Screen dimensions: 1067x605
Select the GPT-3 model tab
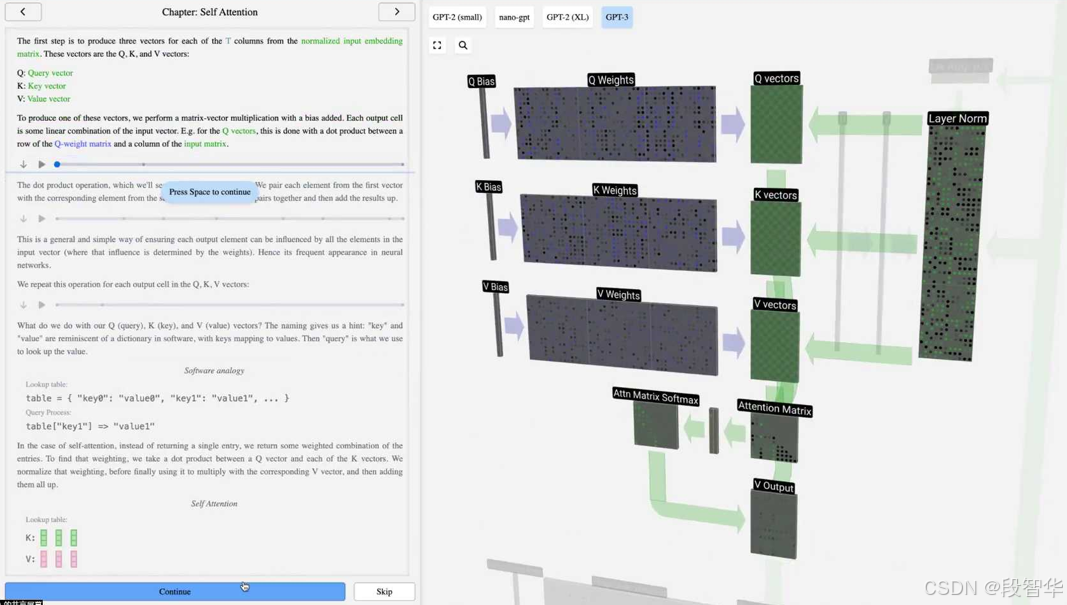coord(617,17)
